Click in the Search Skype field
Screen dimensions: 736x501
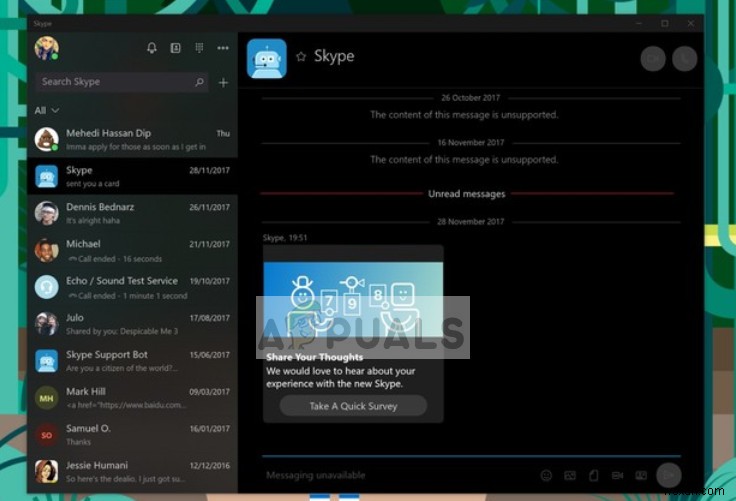pos(122,82)
